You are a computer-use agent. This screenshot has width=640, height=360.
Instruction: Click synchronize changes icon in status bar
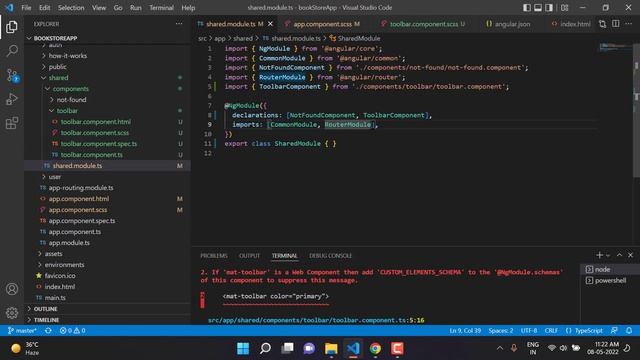click(48, 330)
